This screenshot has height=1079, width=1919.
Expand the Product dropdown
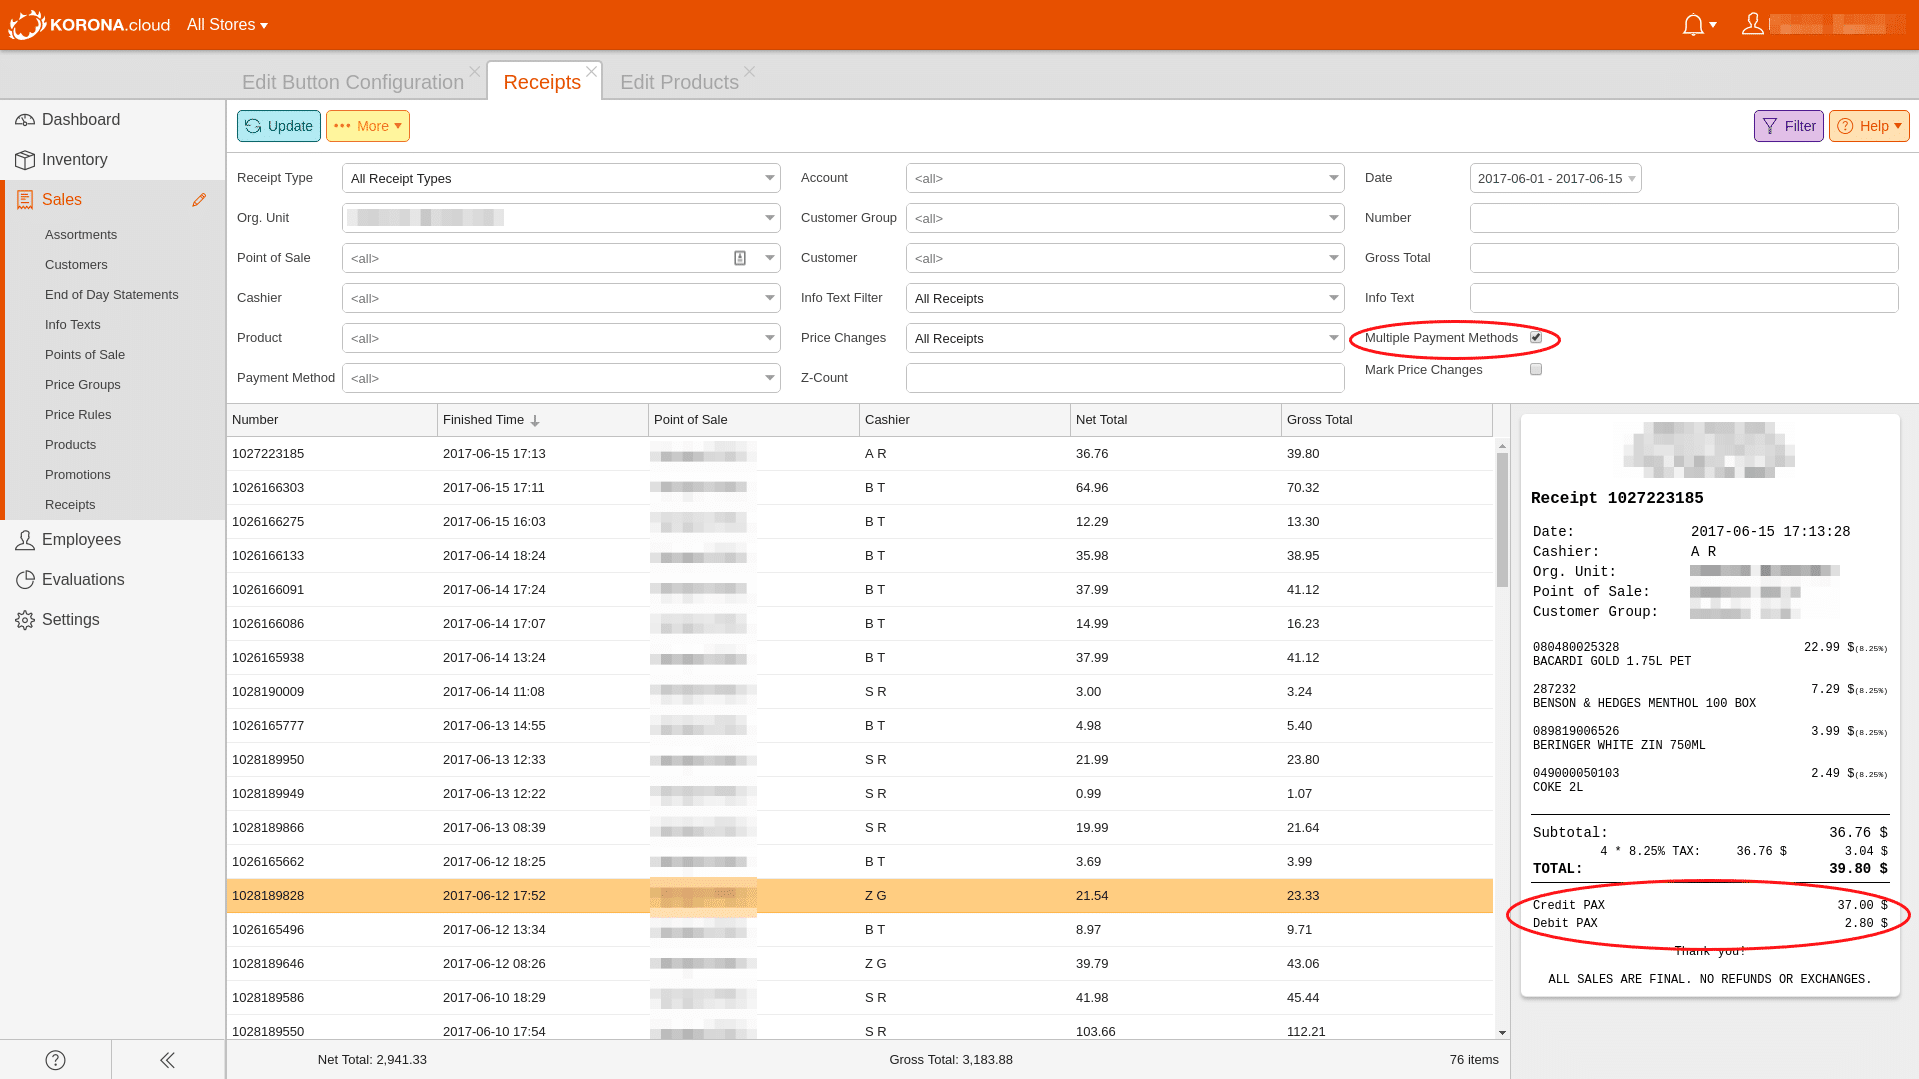(770, 338)
